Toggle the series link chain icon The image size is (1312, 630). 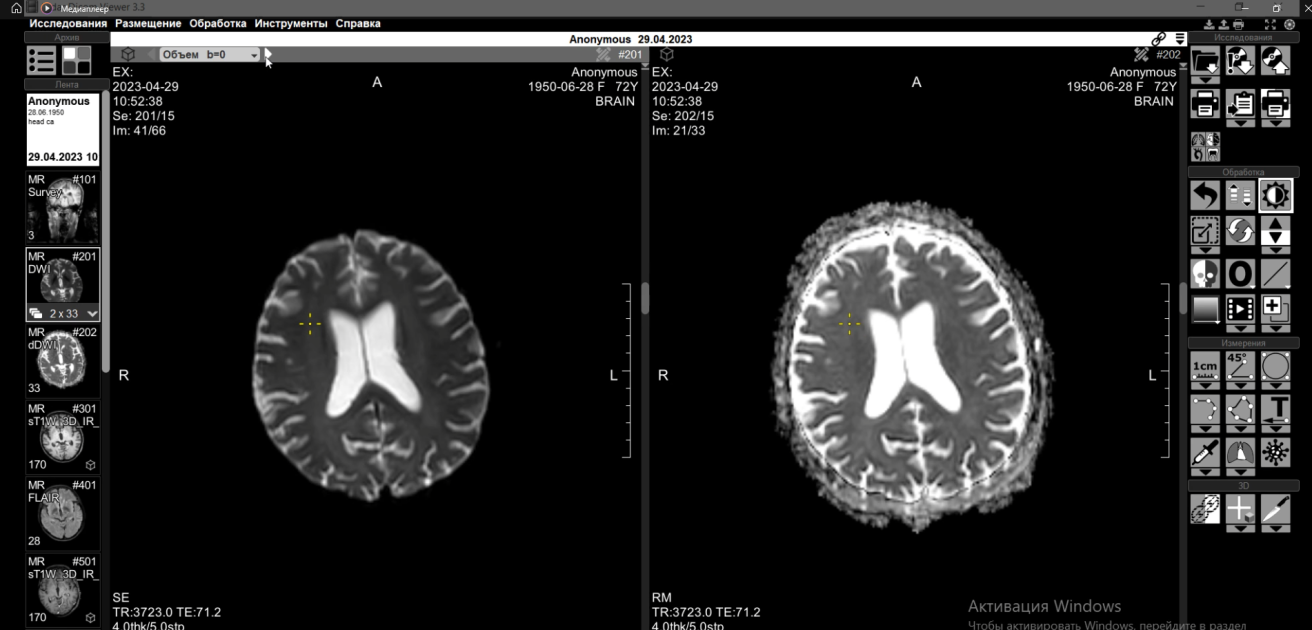click(1159, 39)
